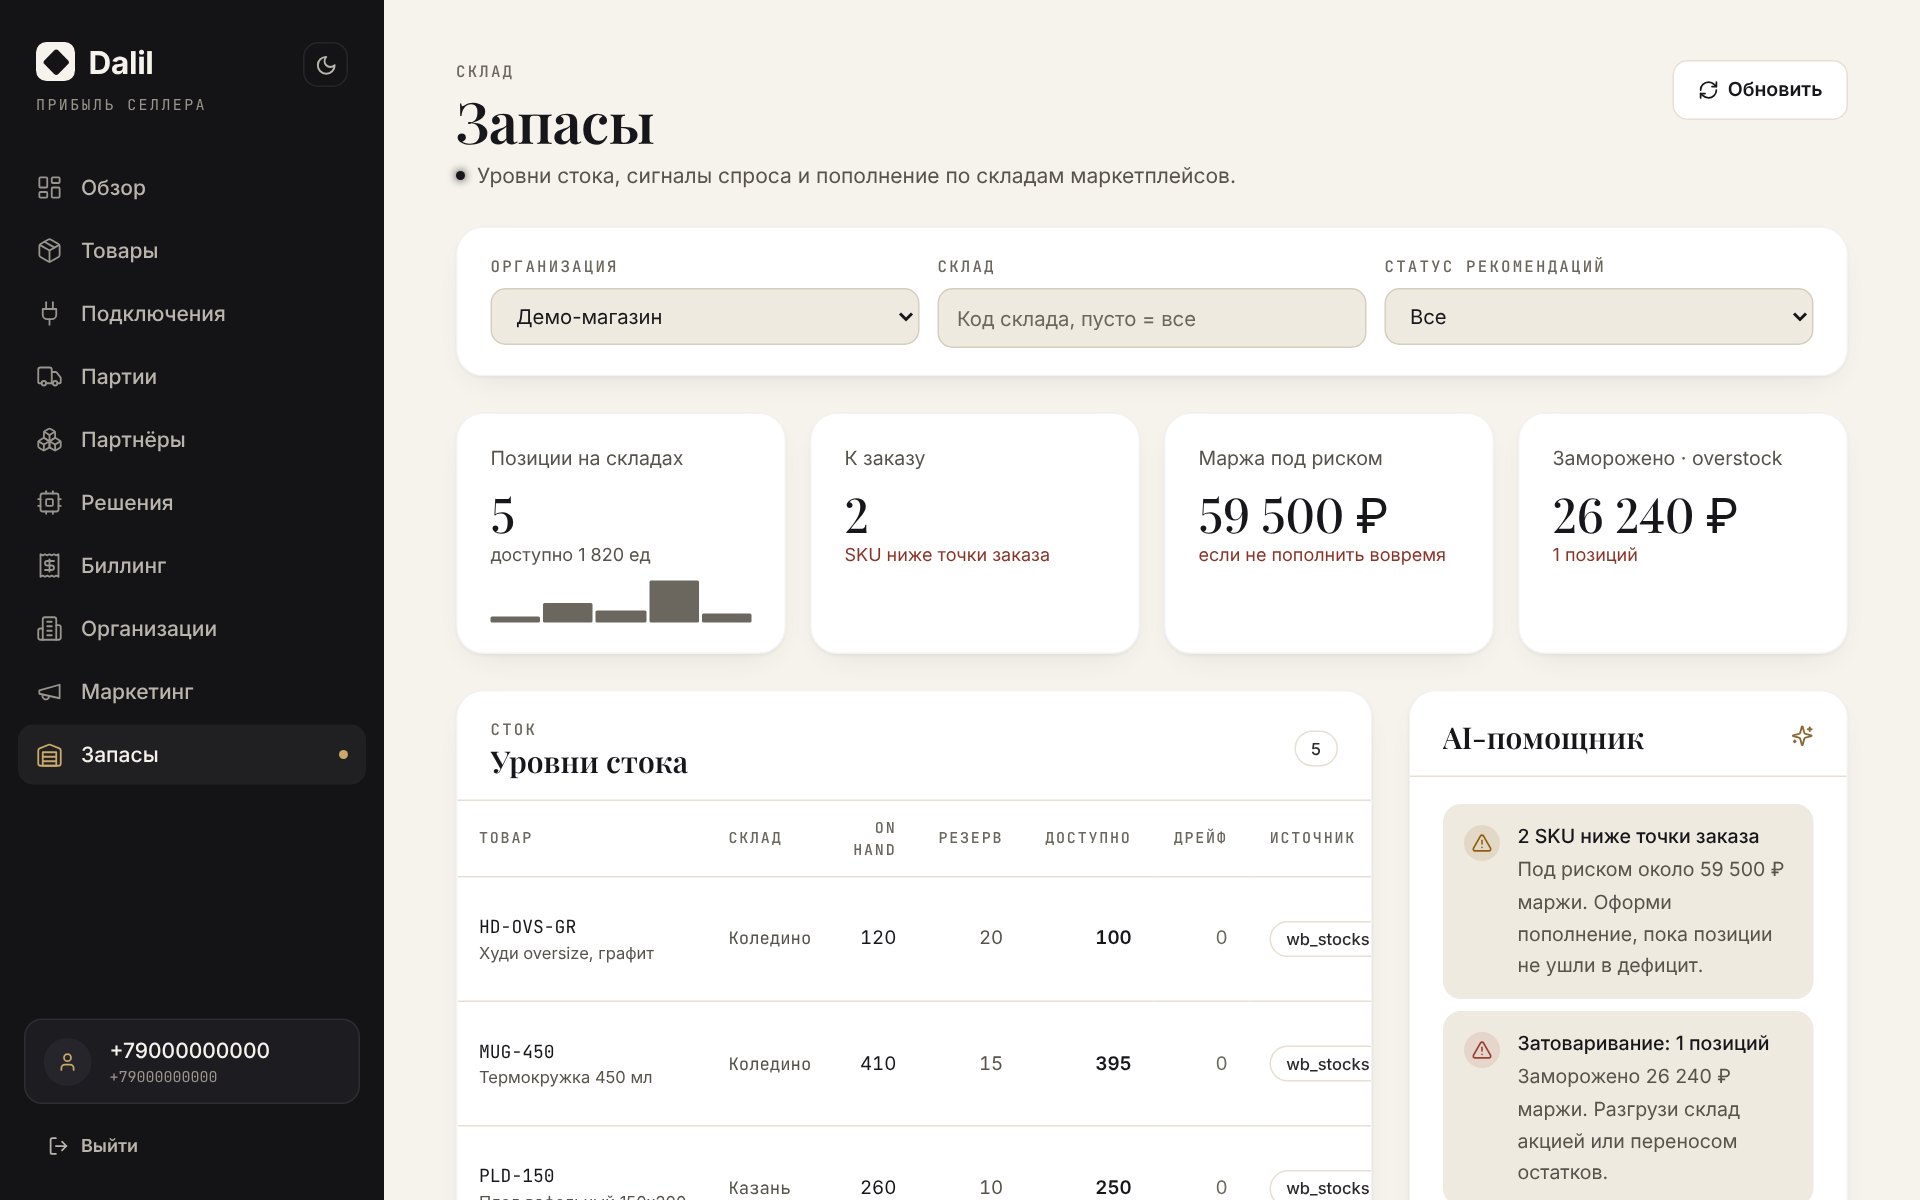Click the К заказу card

tap(975, 534)
